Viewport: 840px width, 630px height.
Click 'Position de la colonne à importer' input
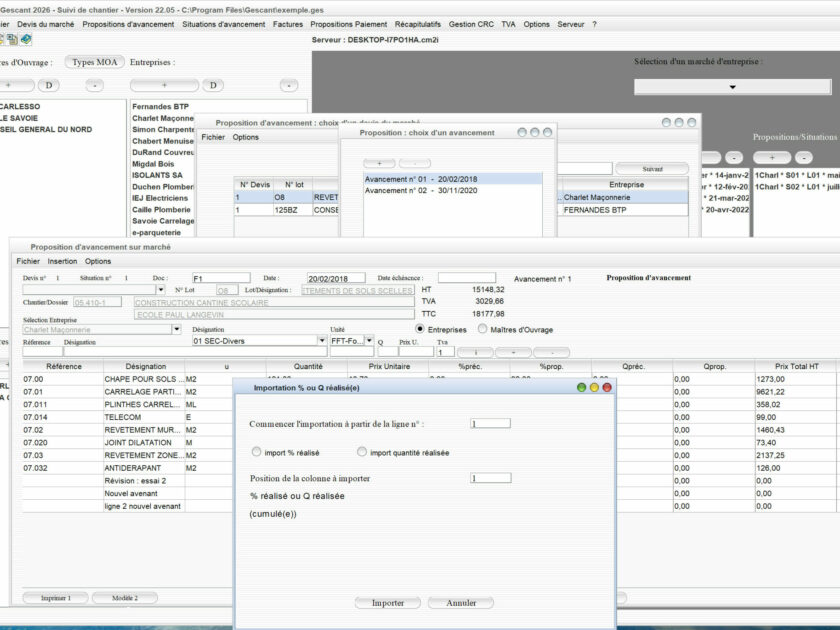[x=490, y=478]
